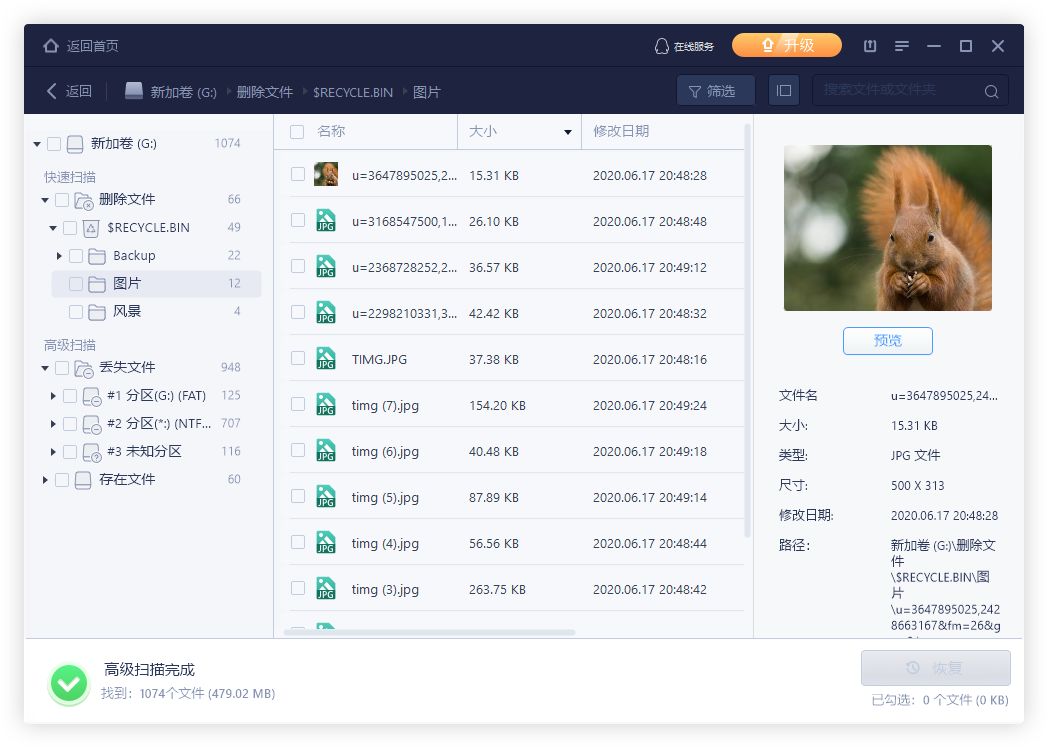This screenshot has height=748, width=1048.
Task: Click the squirrel preview thumbnail image
Action: (x=887, y=228)
